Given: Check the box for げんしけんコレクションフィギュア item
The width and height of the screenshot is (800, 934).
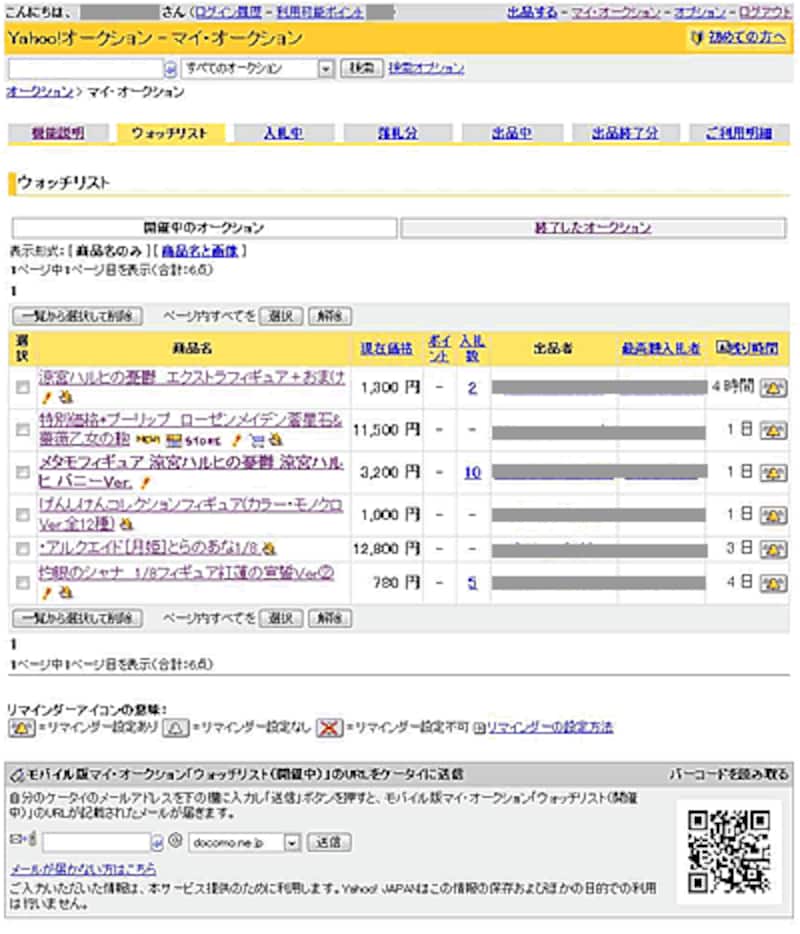Looking at the screenshot, I should 23,515.
